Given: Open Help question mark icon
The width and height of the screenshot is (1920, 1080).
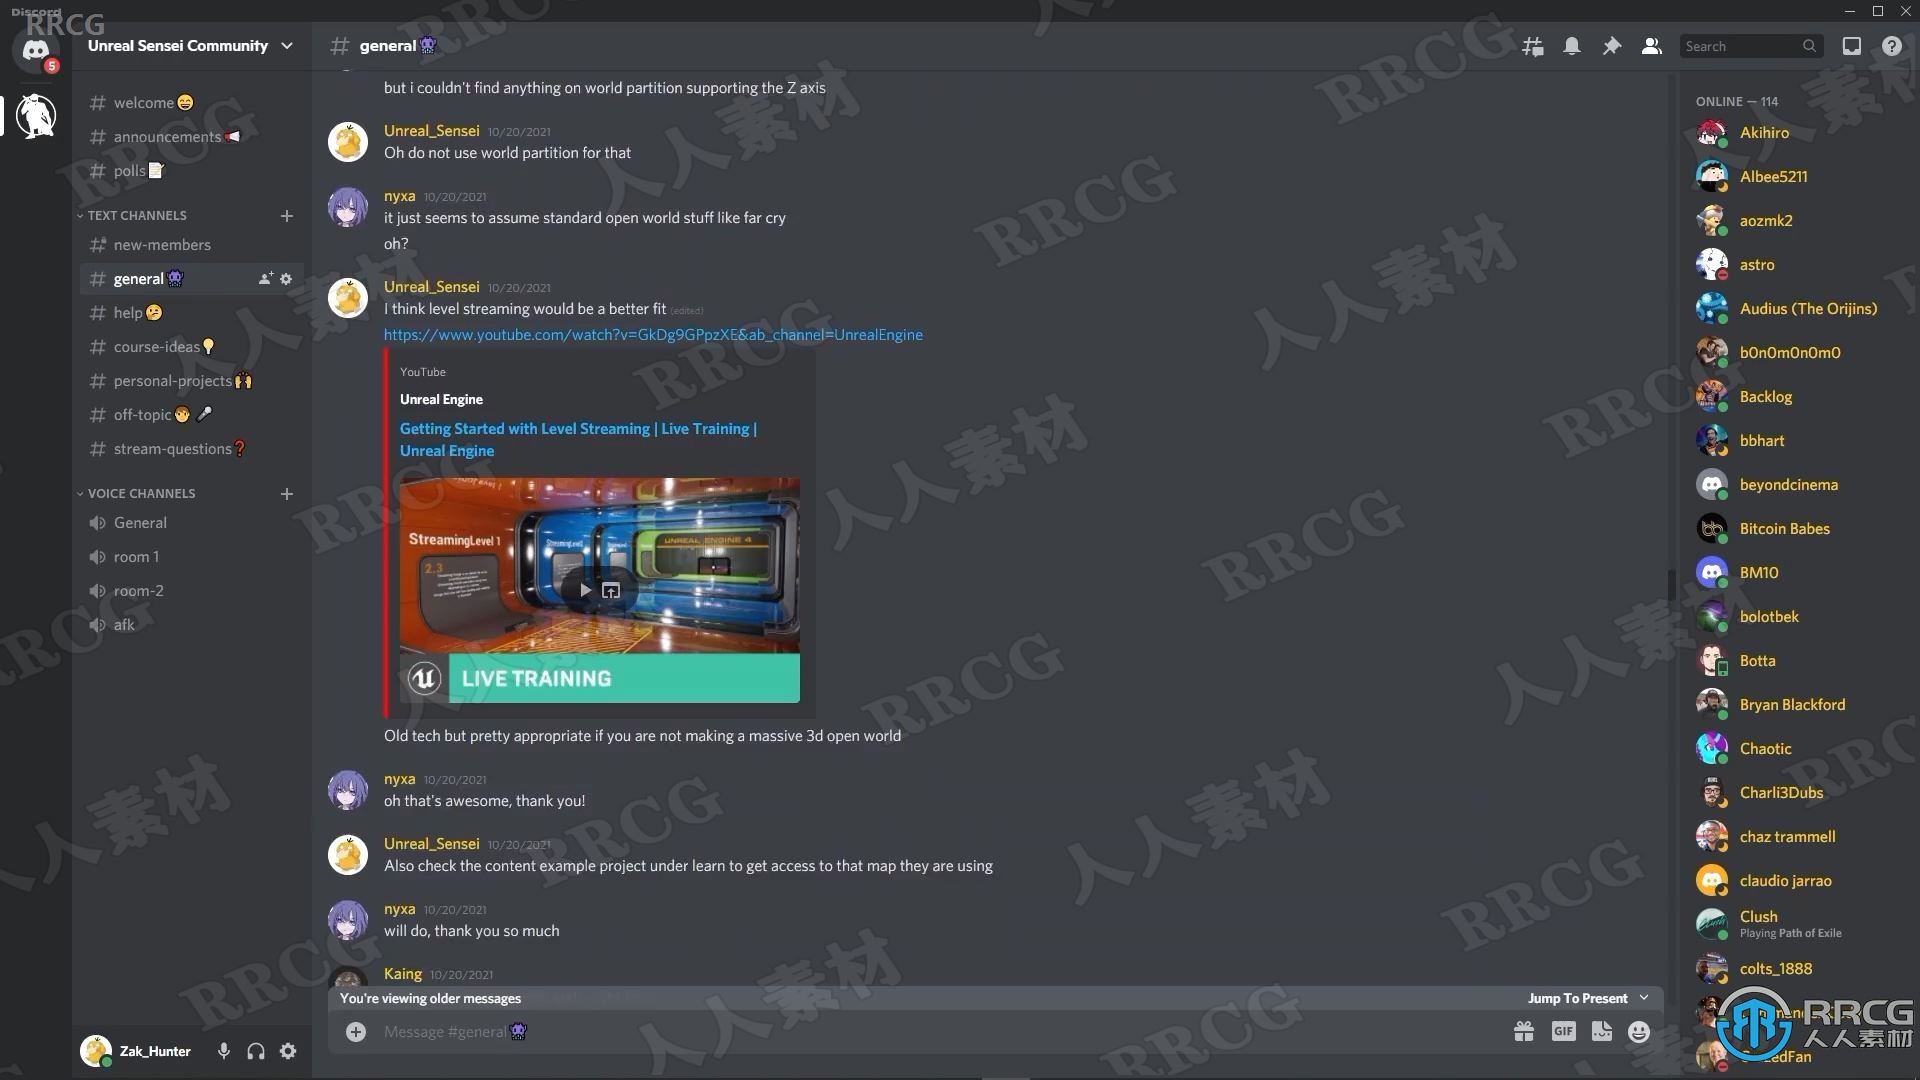Looking at the screenshot, I should [1892, 46].
